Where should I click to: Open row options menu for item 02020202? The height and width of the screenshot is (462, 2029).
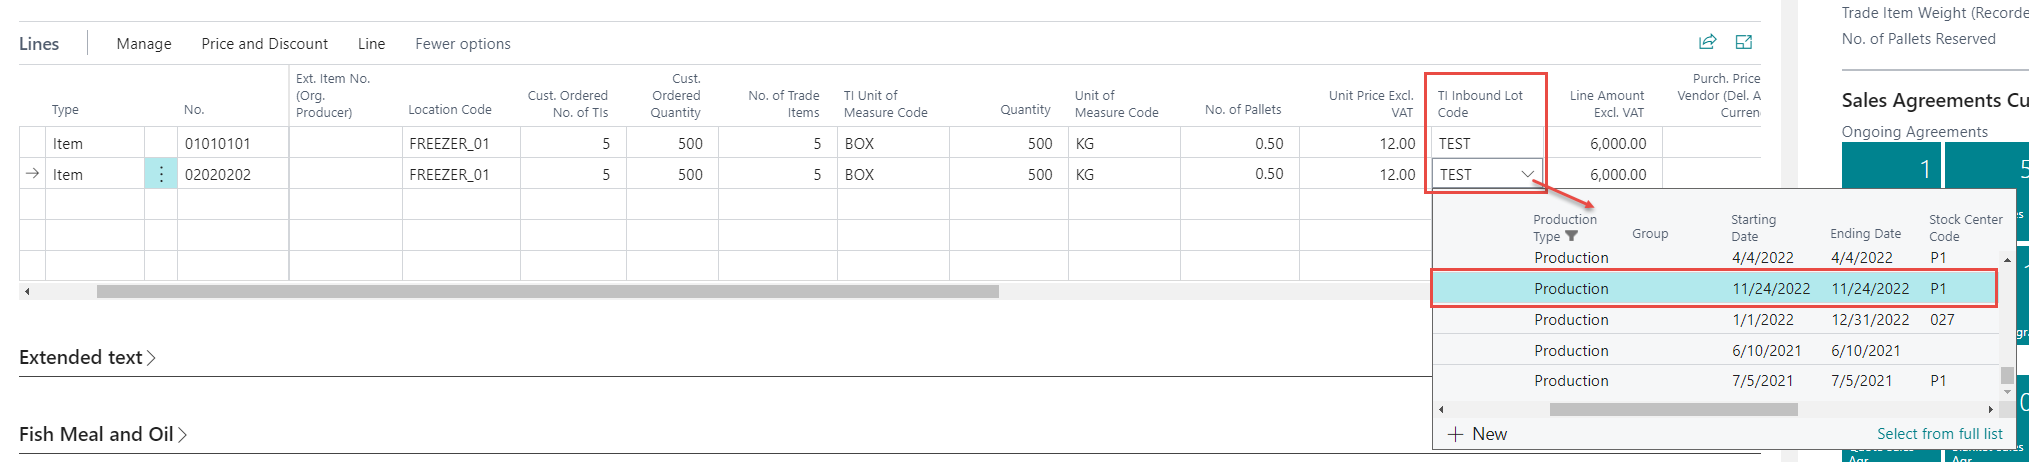click(161, 174)
